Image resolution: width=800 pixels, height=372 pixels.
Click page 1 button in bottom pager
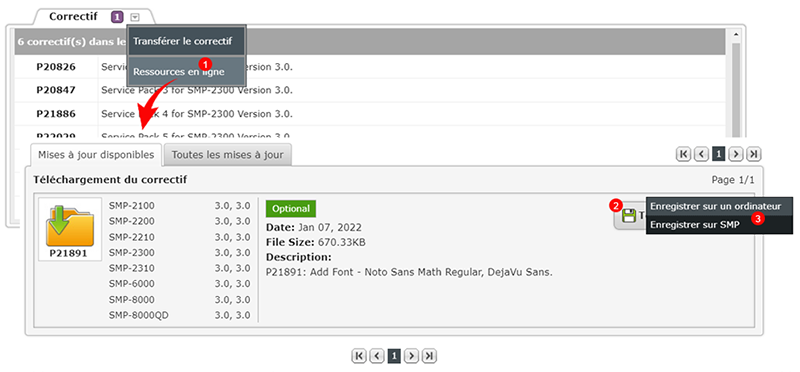tap(394, 356)
